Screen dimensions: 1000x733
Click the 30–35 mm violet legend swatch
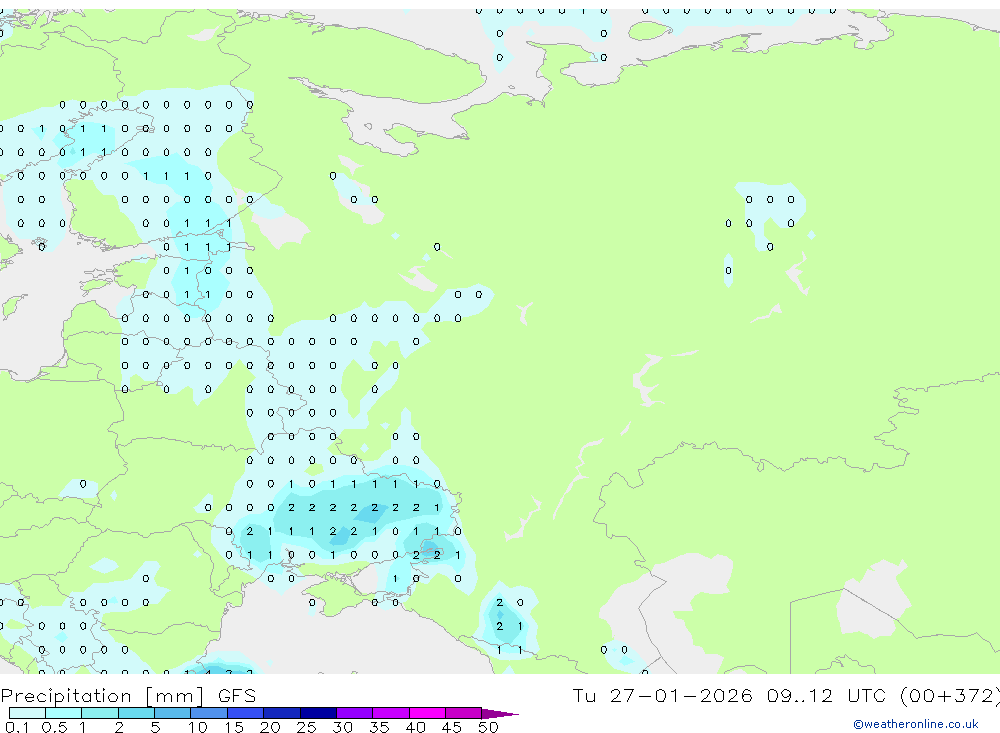(355, 713)
